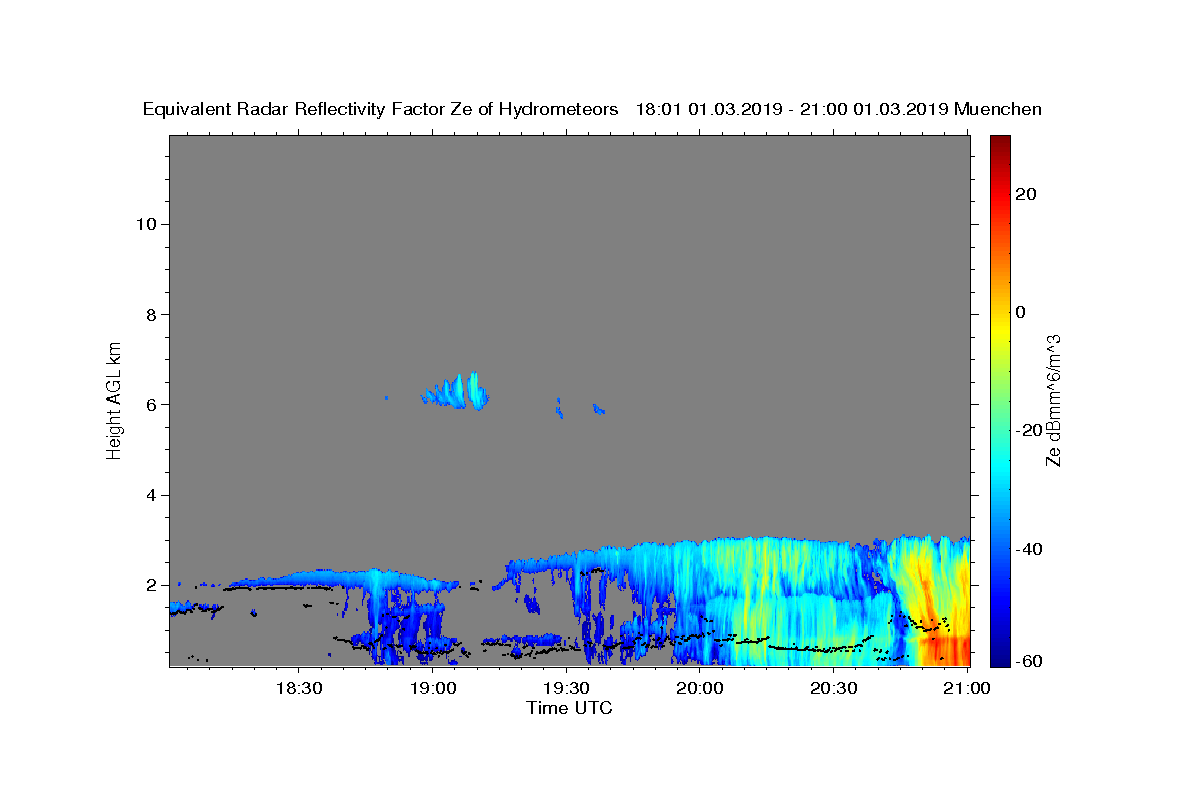Click the height tick label 4

(151, 495)
